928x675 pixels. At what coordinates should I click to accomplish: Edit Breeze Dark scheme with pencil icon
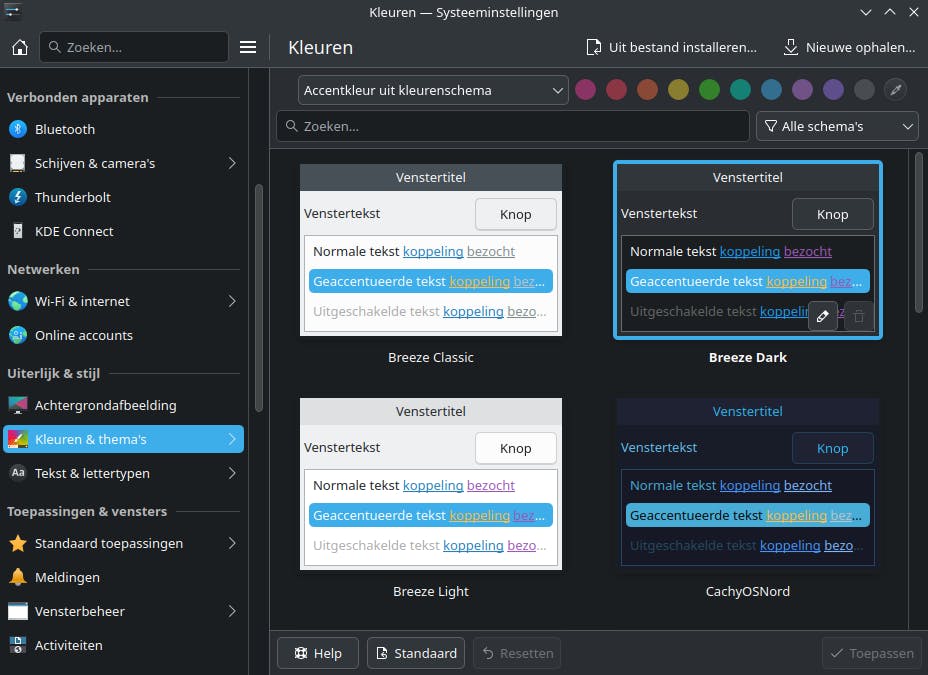[823, 316]
